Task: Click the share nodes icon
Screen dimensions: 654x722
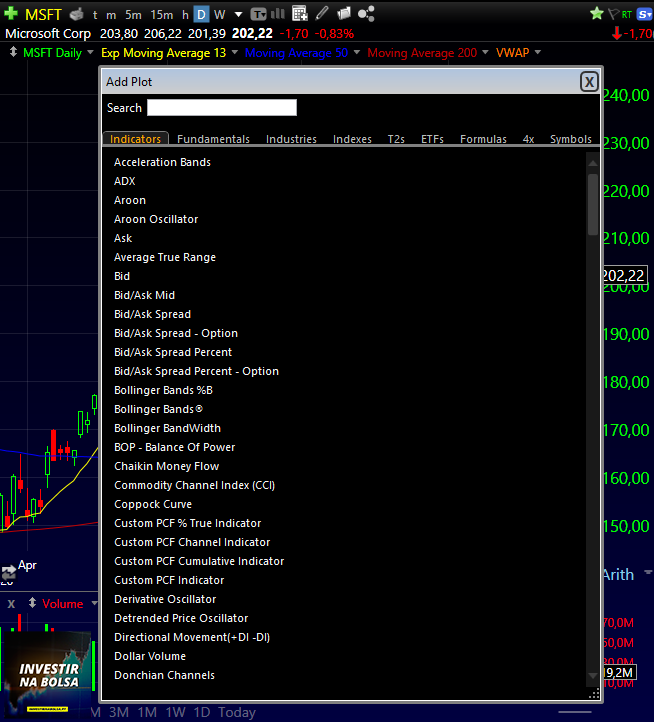Action: (x=366, y=14)
